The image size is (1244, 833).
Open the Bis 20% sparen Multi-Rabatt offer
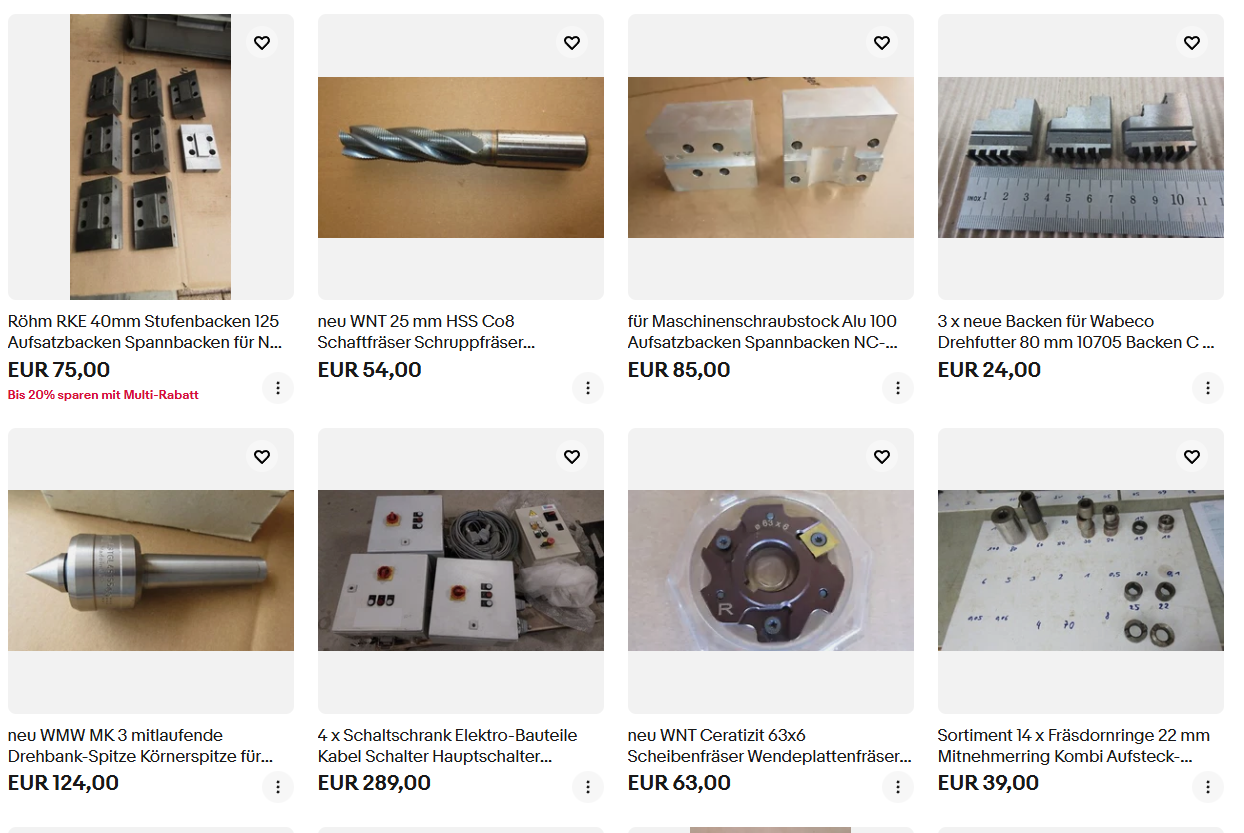tap(103, 395)
